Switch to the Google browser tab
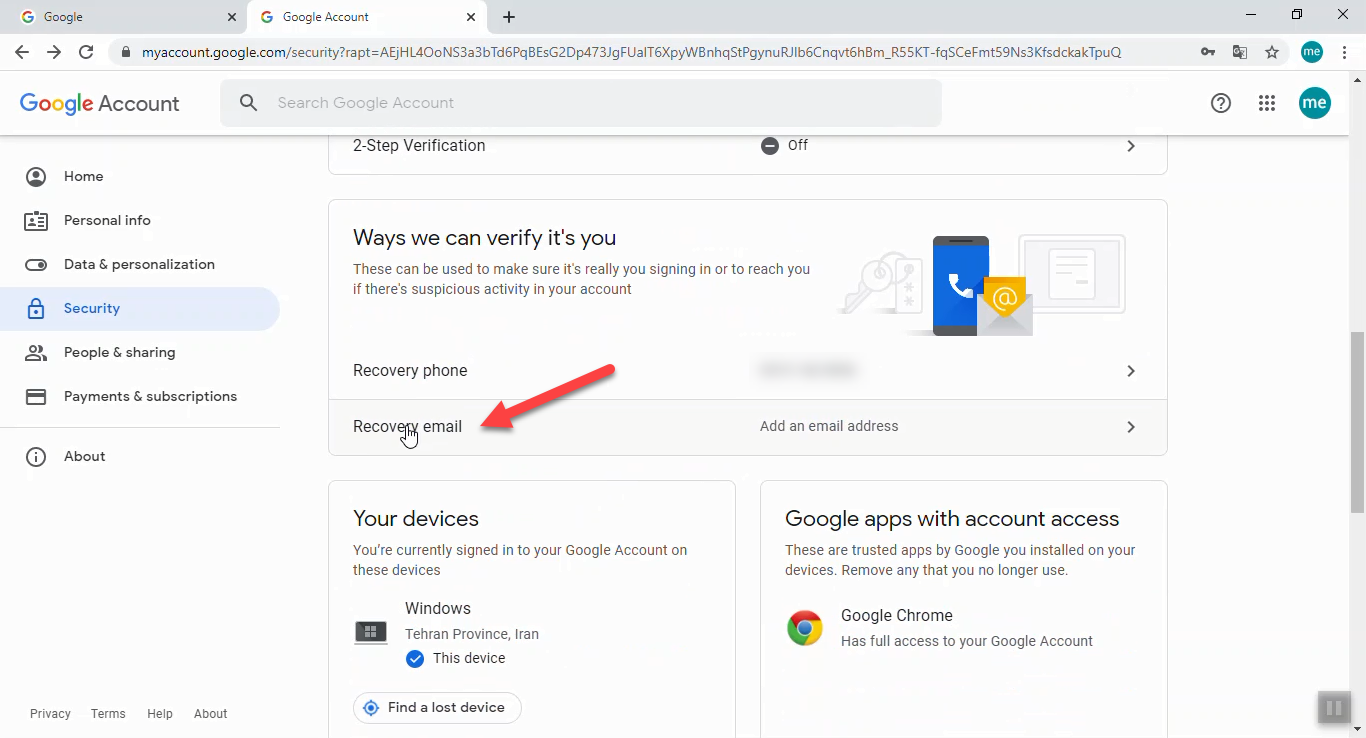 (x=120, y=16)
